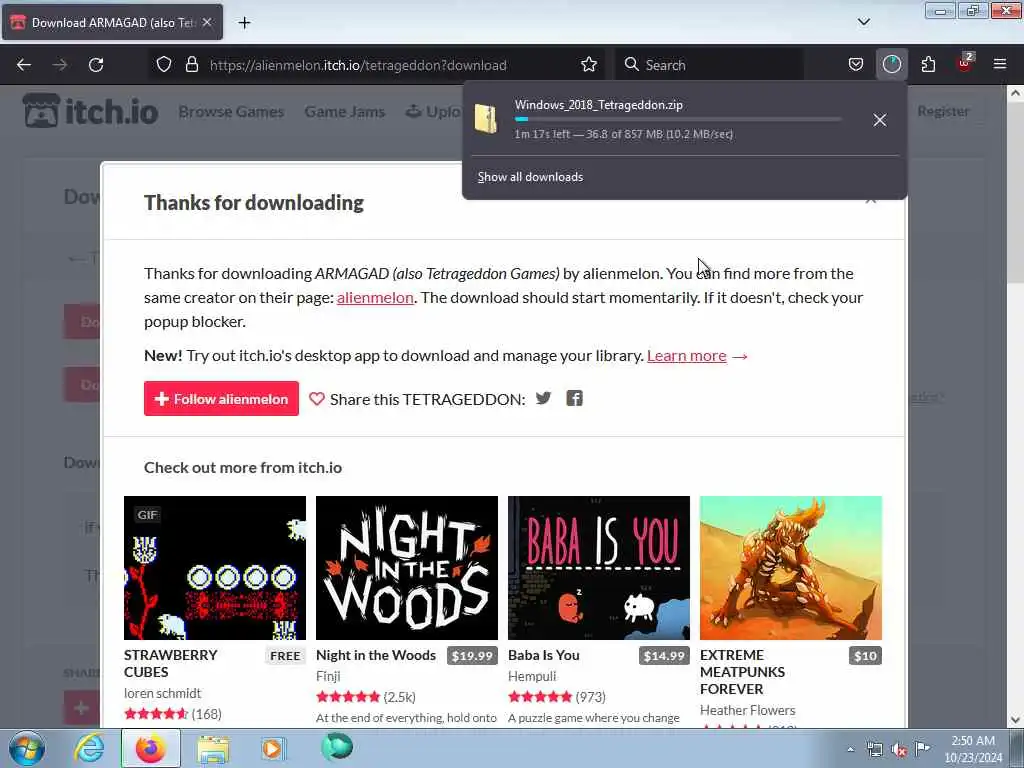This screenshot has width=1024, height=768.
Task: Open File Explorer from taskbar
Action: point(214,749)
